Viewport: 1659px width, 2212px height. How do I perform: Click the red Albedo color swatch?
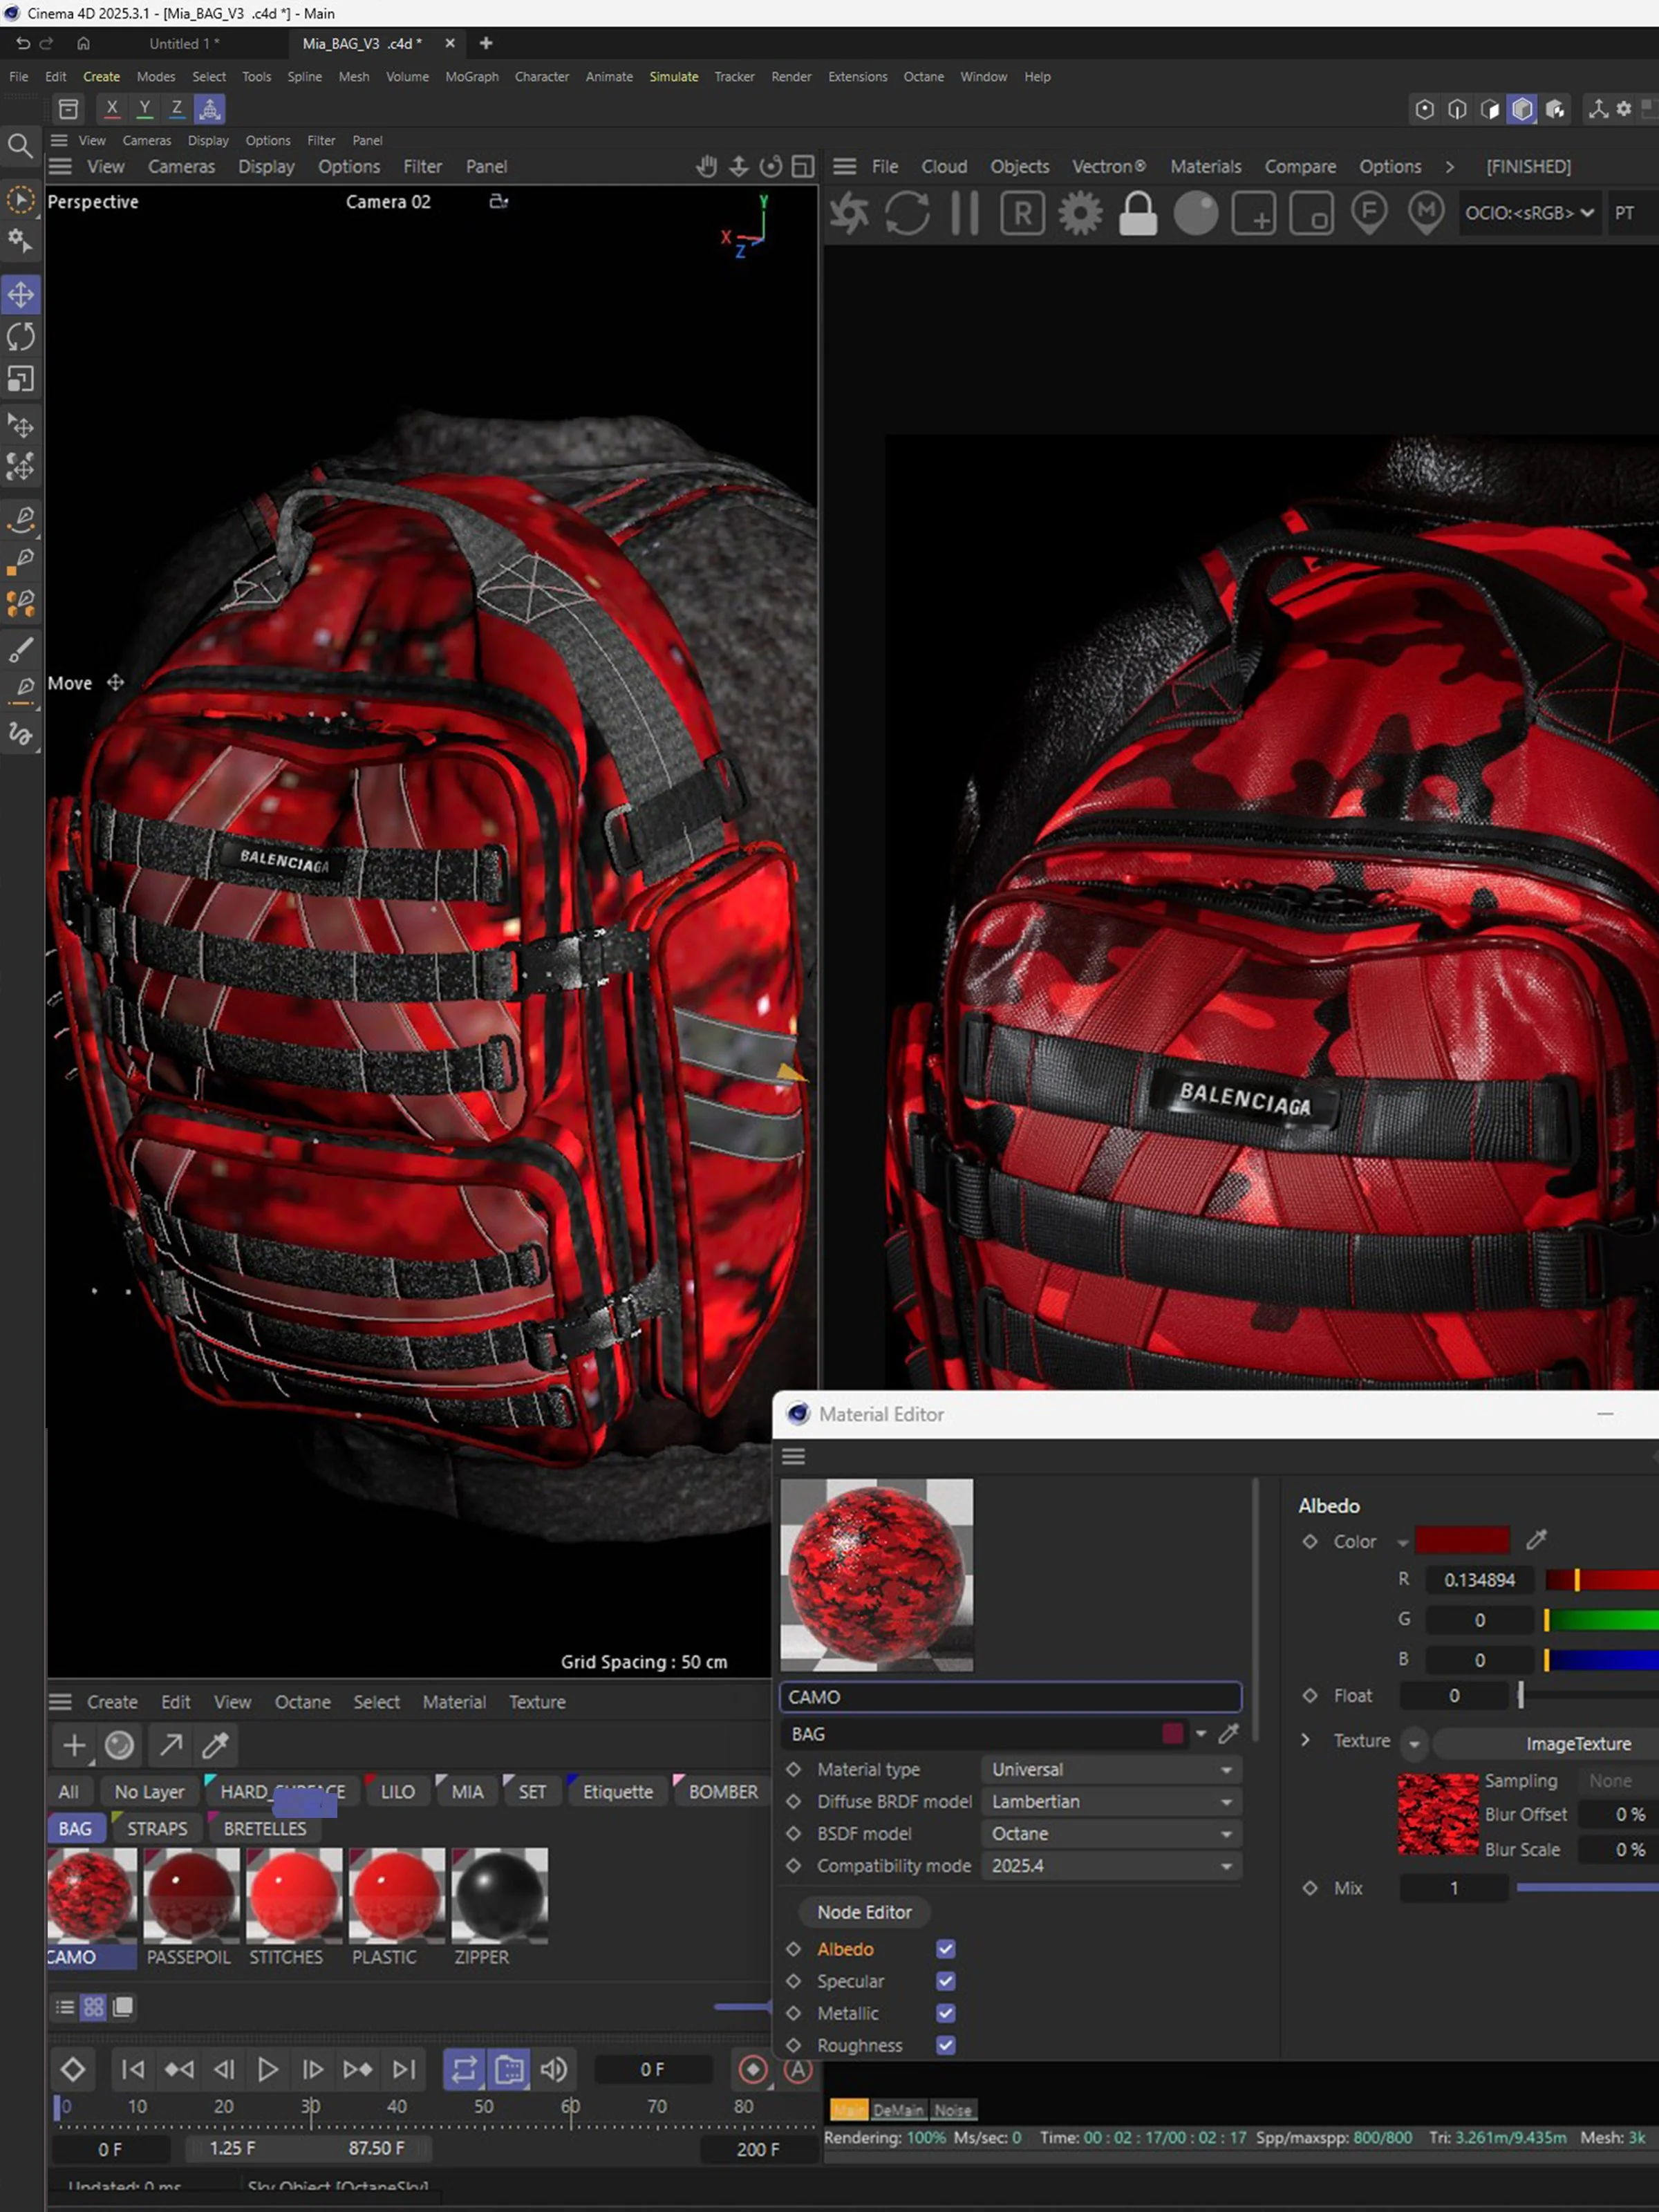pyautogui.click(x=1464, y=1540)
